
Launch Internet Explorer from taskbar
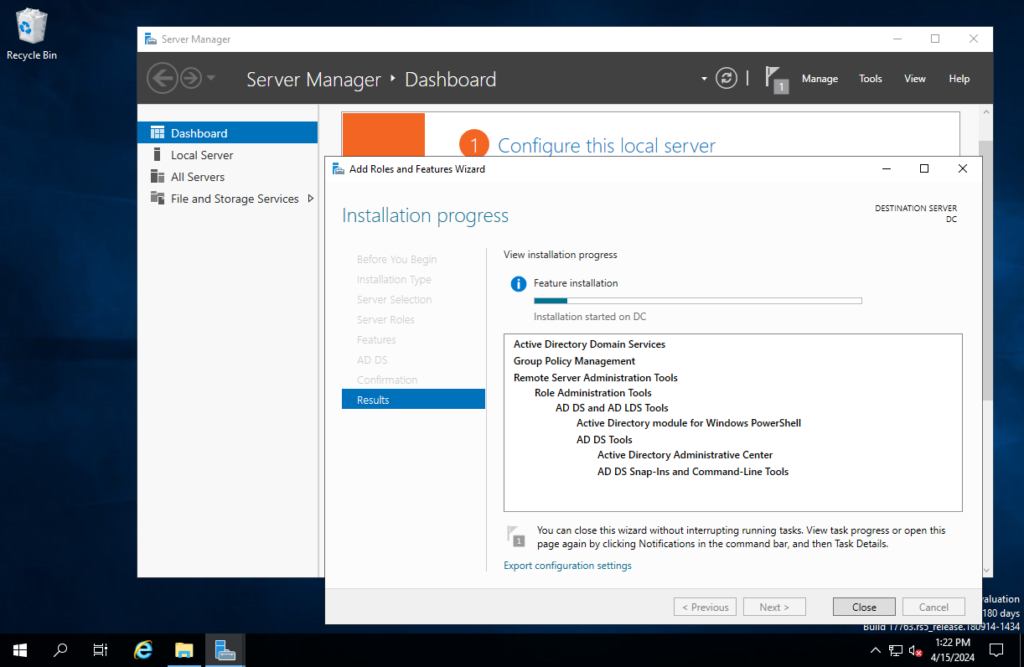pos(143,650)
